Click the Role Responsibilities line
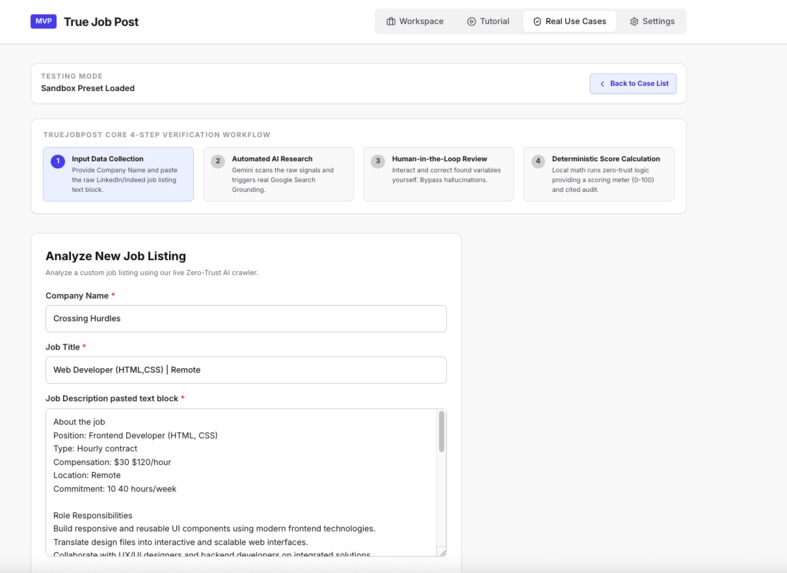 (93, 515)
